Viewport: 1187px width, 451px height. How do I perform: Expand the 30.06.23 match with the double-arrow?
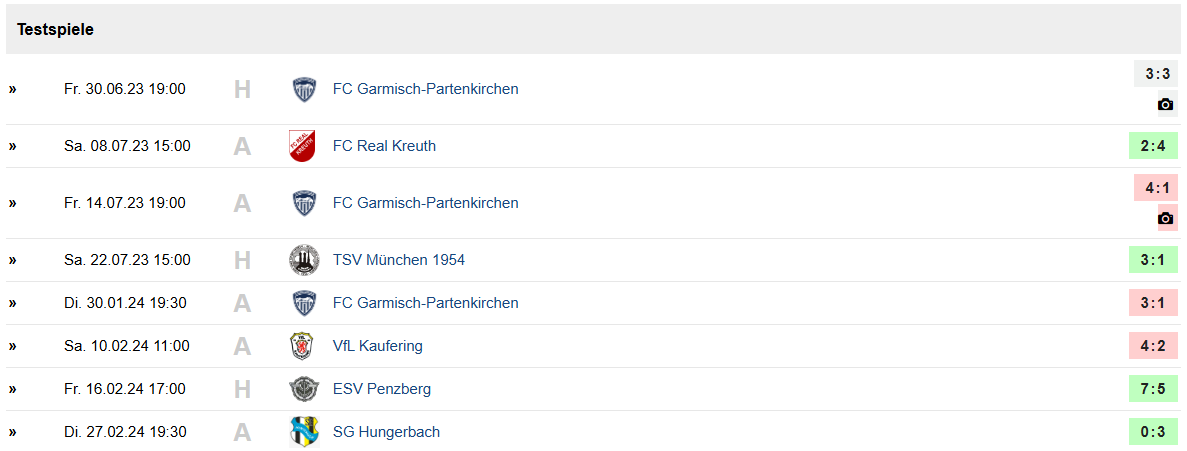12,89
